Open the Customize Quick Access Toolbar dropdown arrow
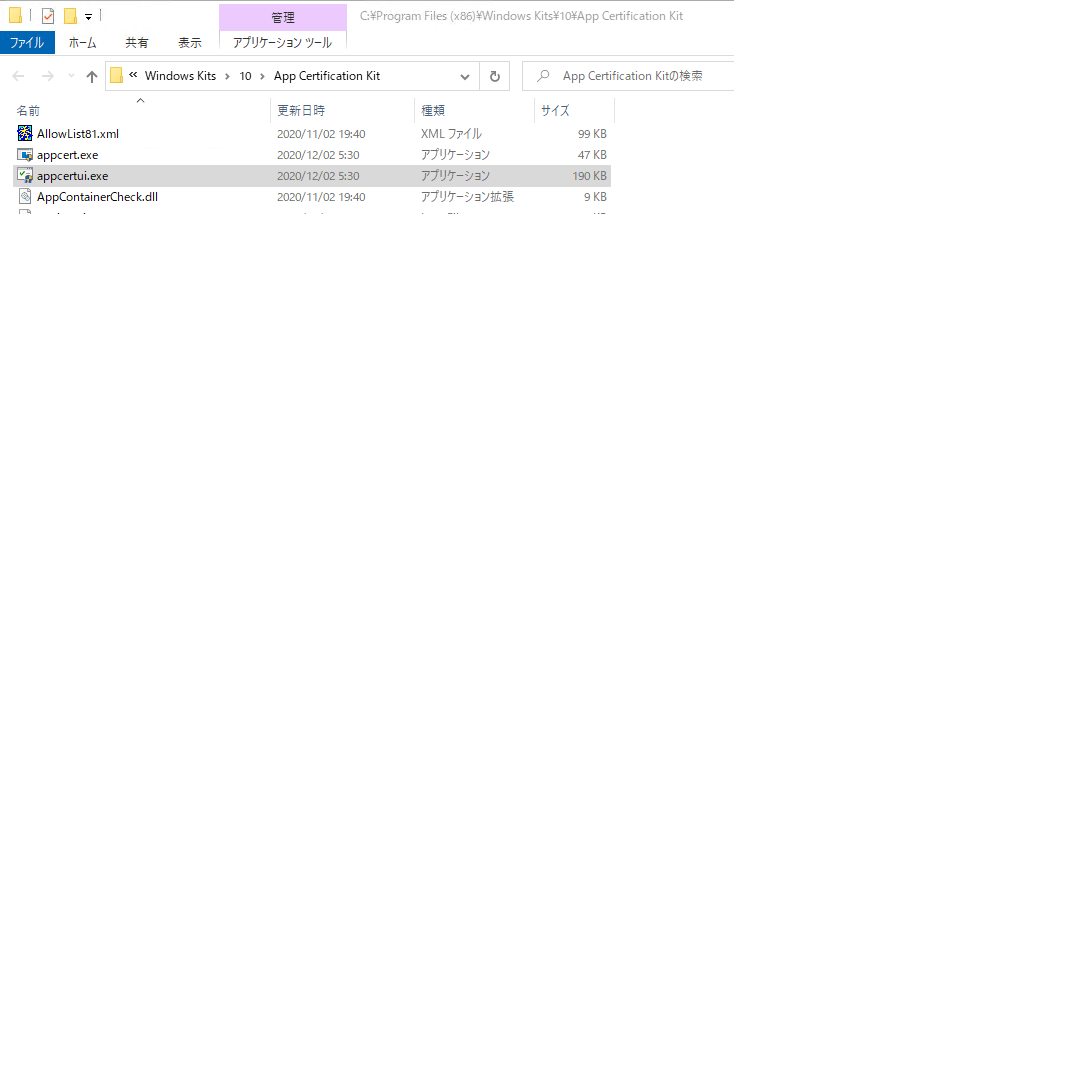The height and width of the screenshot is (1080, 1080). 88,17
